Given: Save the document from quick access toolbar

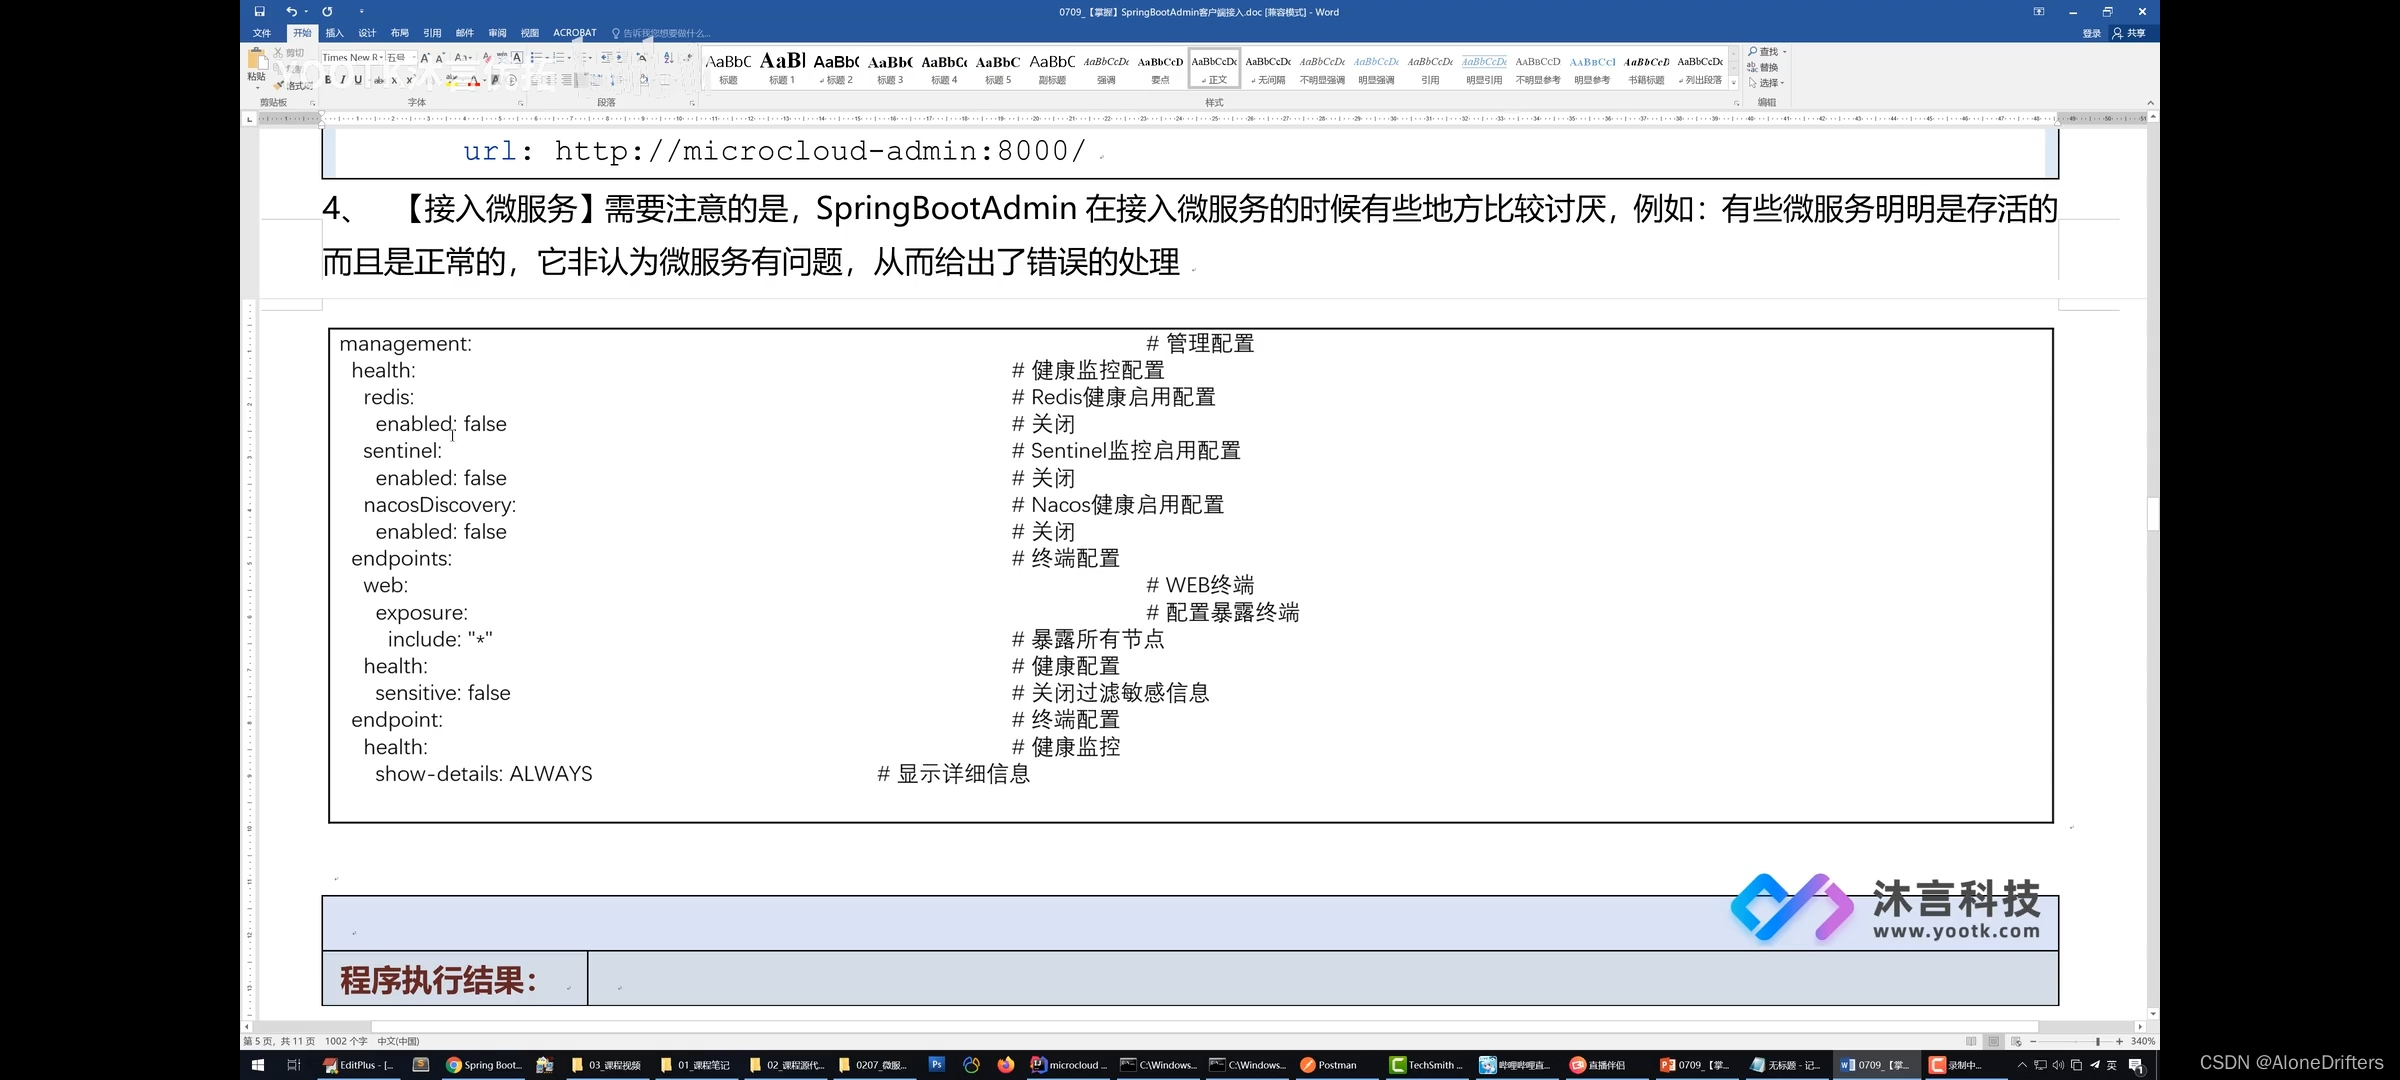Looking at the screenshot, I should tap(260, 12).
